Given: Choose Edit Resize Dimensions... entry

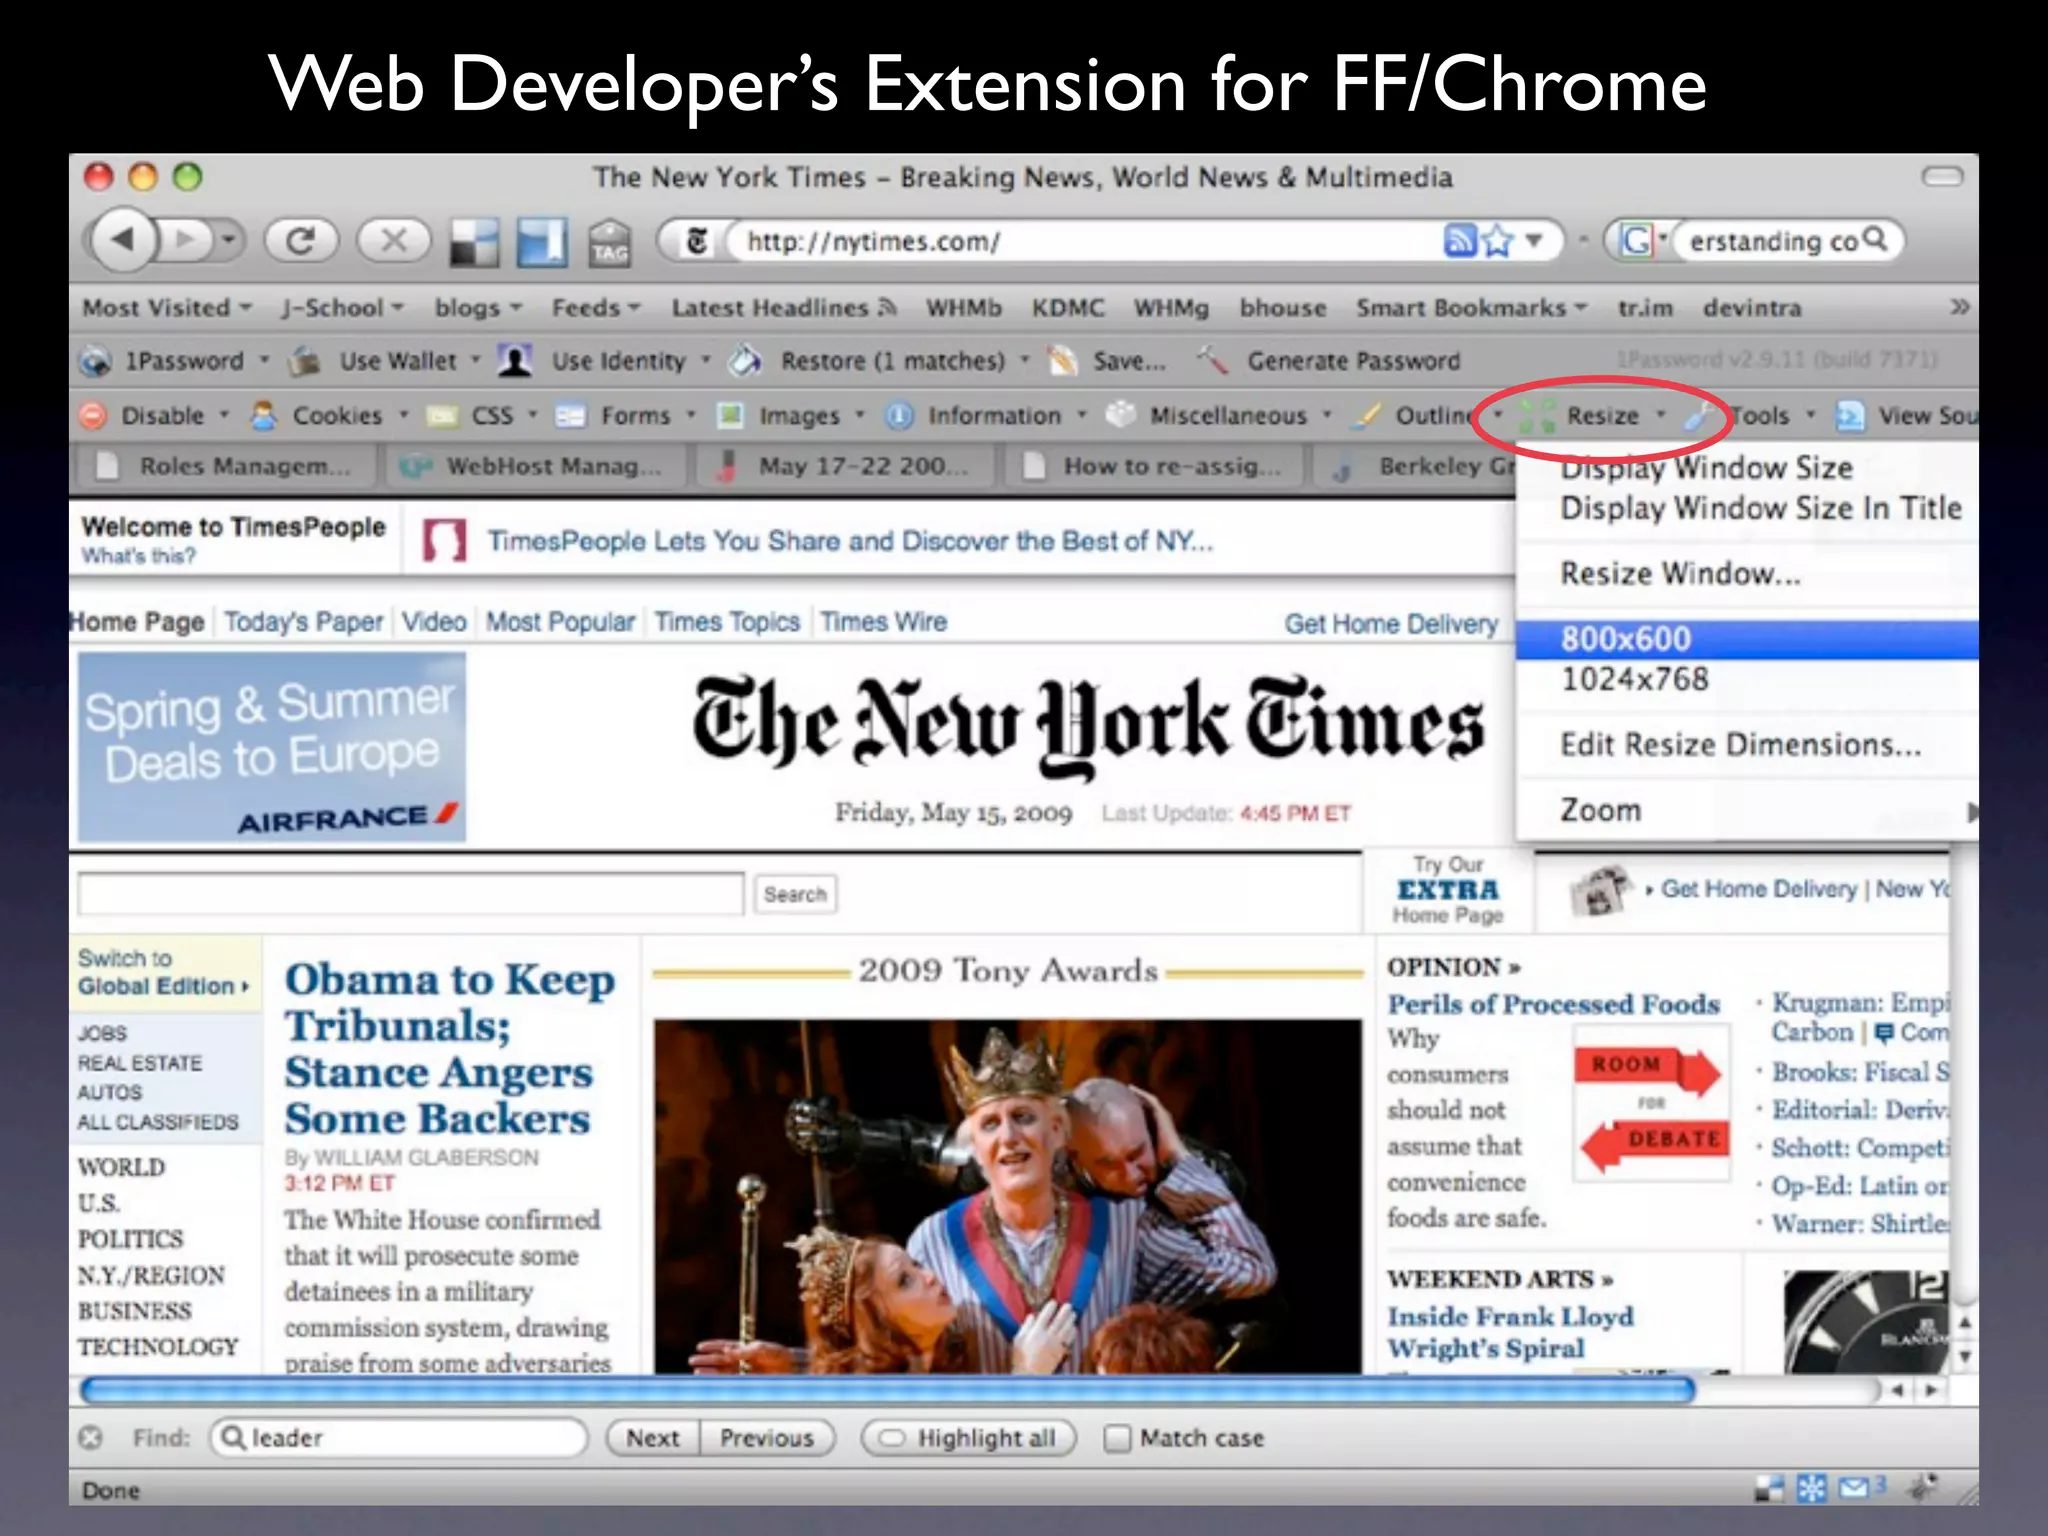Looking at the screenshot, I should tap(1747, 744).
